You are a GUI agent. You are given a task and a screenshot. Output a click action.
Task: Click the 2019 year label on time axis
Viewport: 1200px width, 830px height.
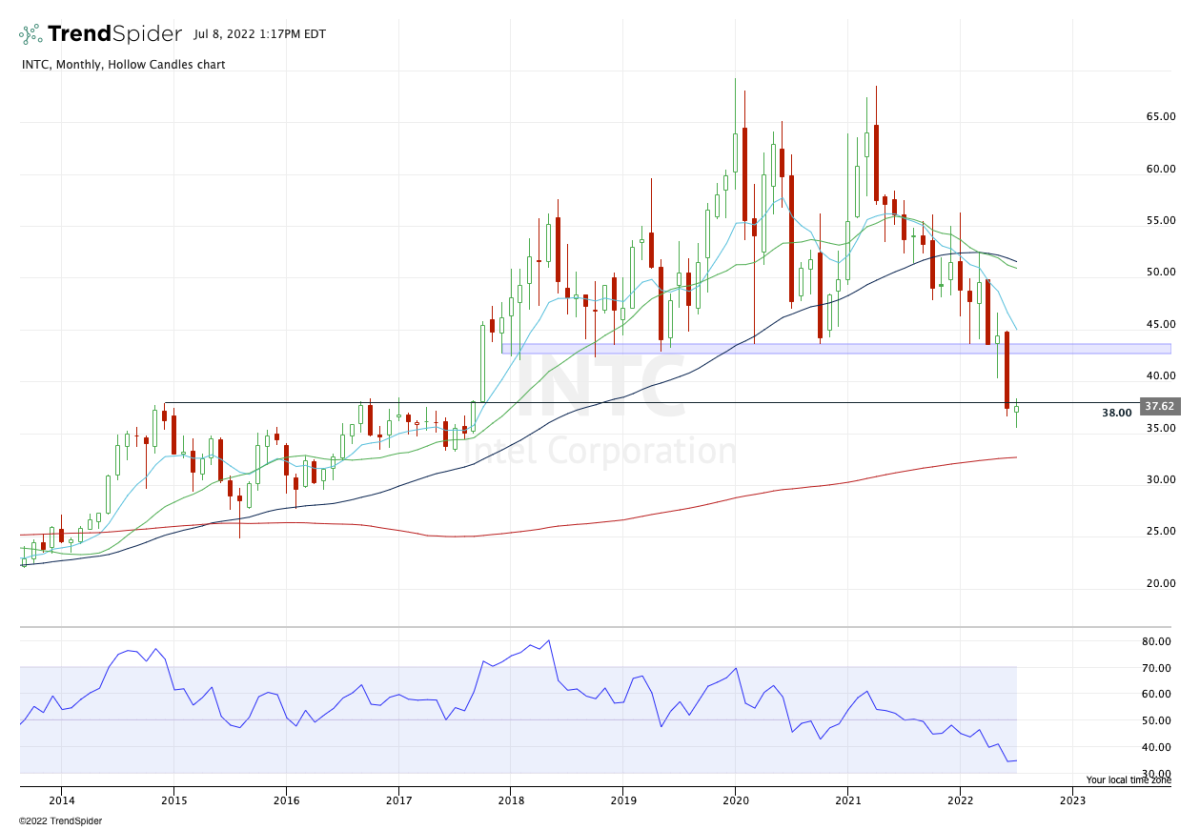[x=623, y=800]
